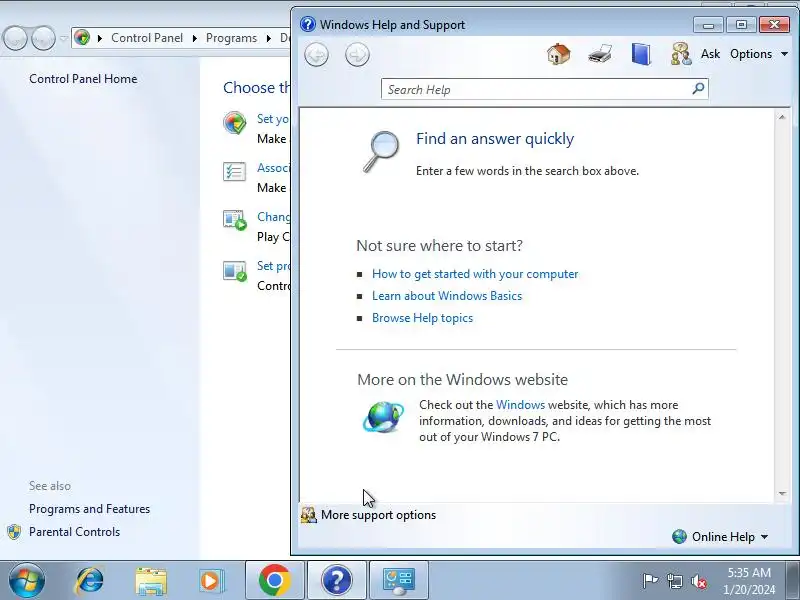Image resolution: width=800 pixels, height=600 pixels.
Task: Switch to Control Panel taskbar button
Action: pyautogui.click(x=399, y=580)
